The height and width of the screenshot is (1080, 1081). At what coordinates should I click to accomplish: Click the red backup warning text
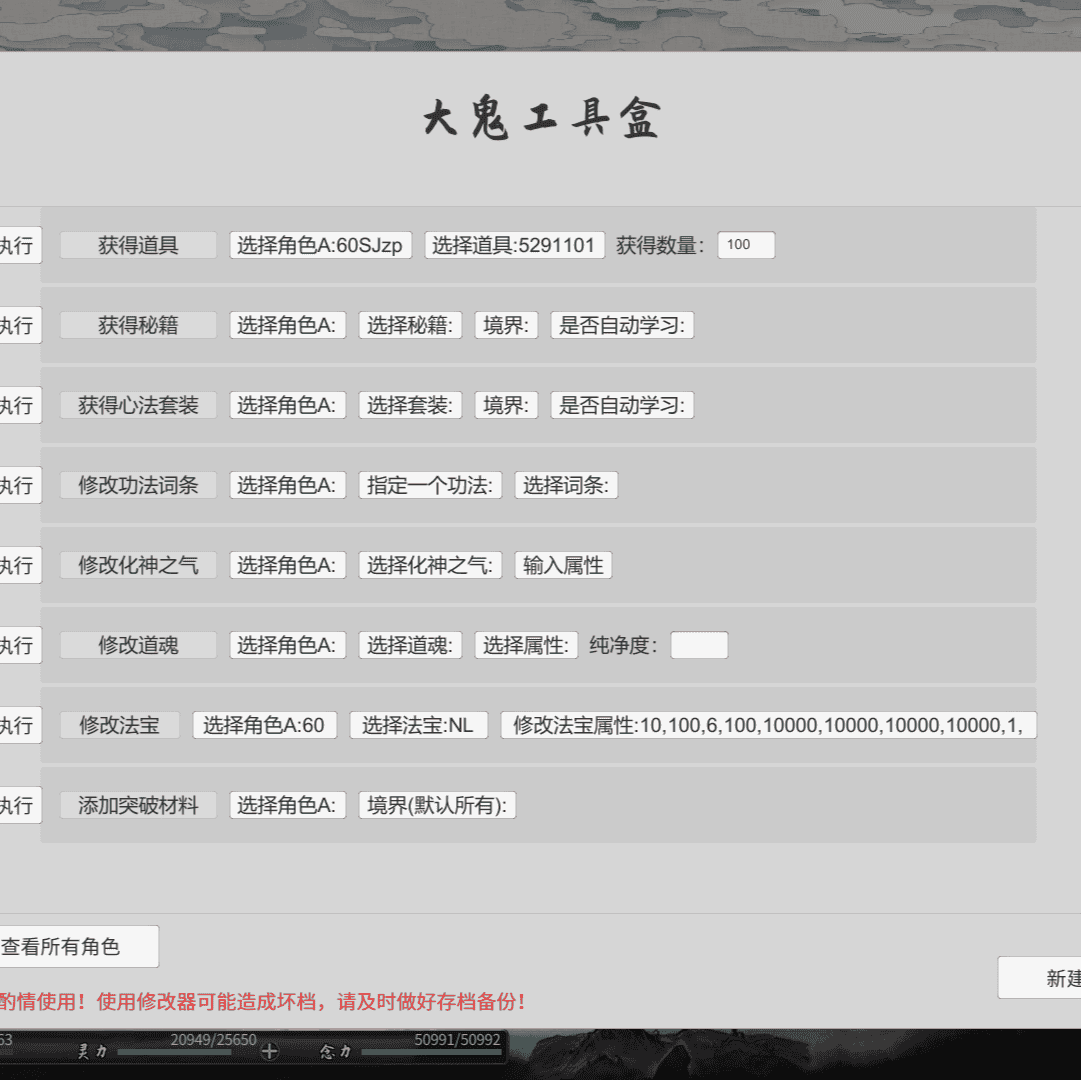coord(263,1001)
